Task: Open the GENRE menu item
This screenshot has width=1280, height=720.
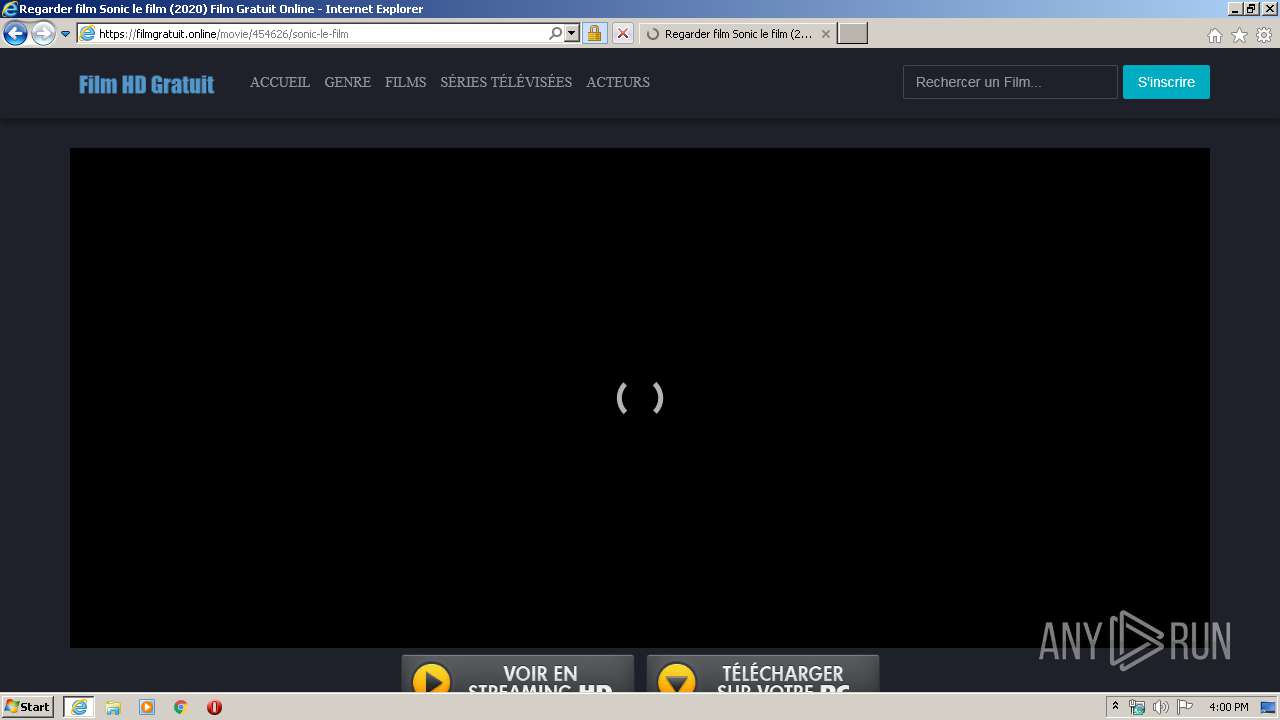Action: 347,82
